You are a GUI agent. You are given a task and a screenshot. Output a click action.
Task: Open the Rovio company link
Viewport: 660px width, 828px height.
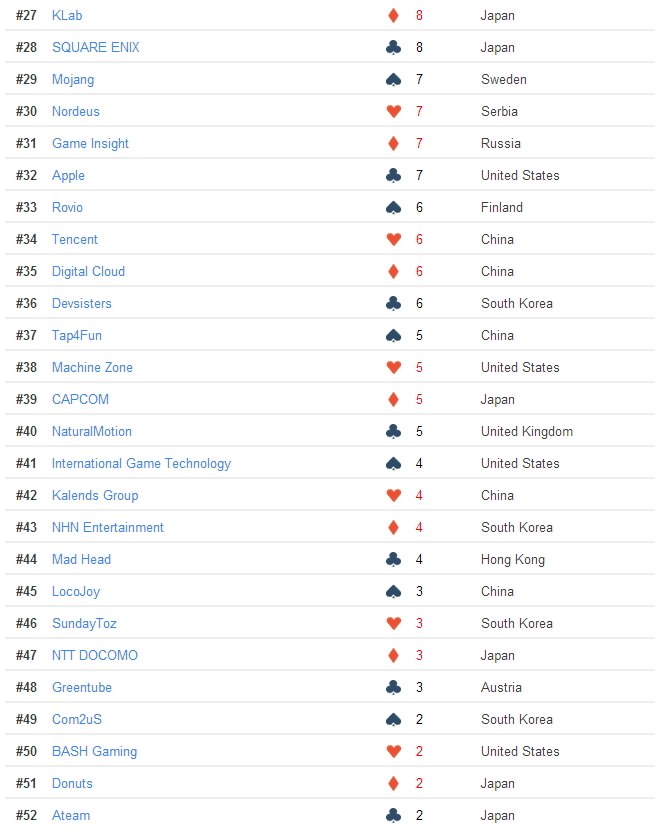(x=67, y=208)
